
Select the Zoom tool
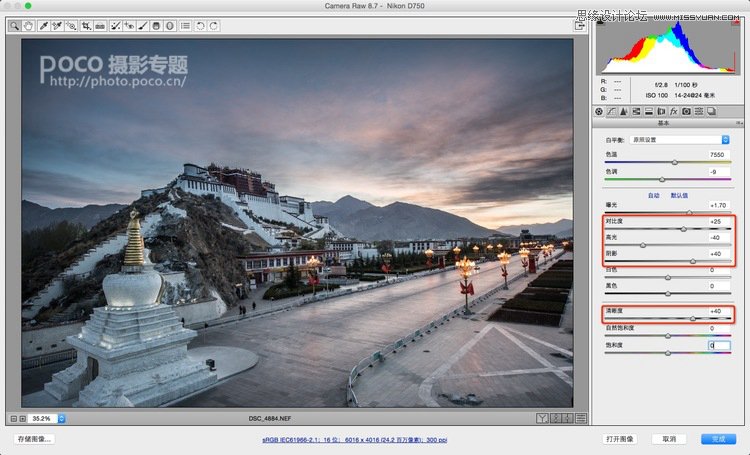(14, 26)
